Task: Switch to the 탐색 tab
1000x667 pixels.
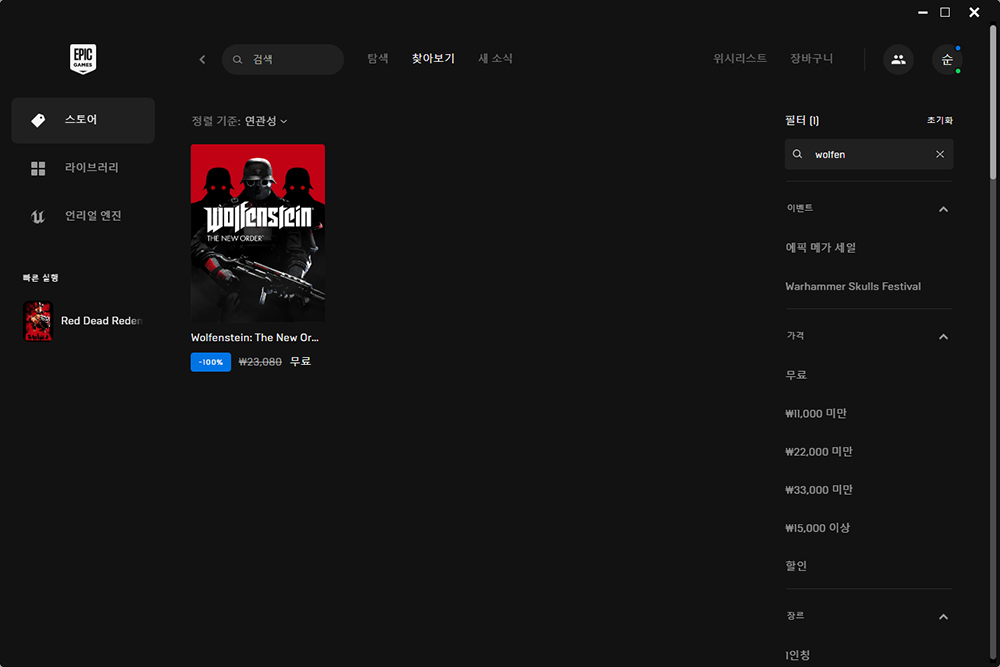Action: 378,59
